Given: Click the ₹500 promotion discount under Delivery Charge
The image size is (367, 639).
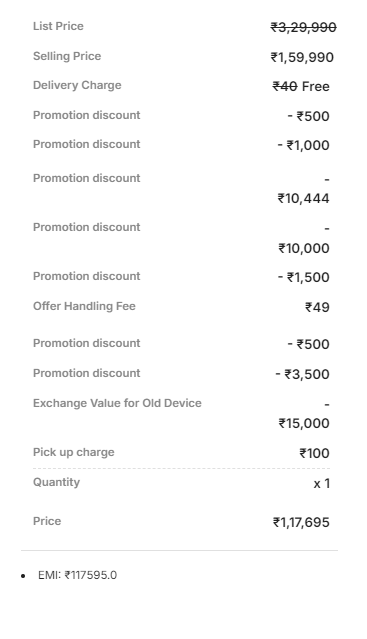Looking at the screenshot, I should 308,116.
